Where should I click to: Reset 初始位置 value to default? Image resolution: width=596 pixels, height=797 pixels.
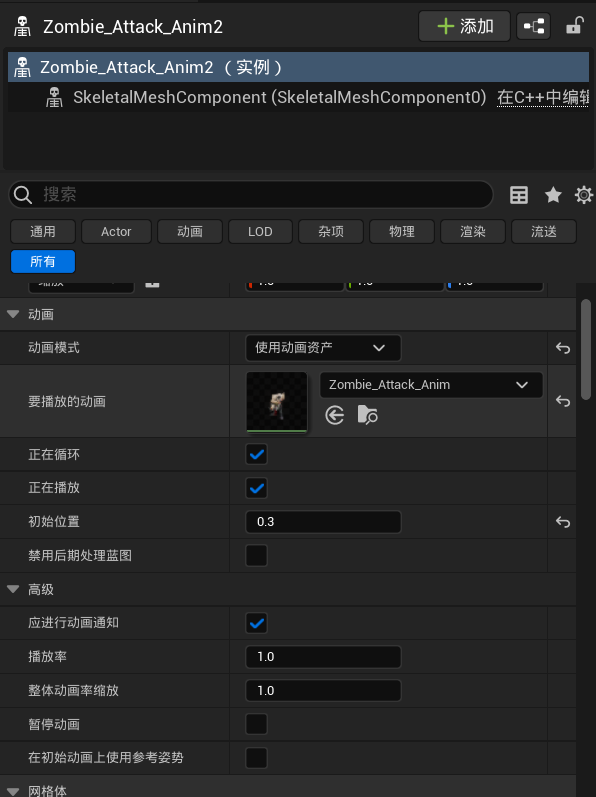point(562,522)
